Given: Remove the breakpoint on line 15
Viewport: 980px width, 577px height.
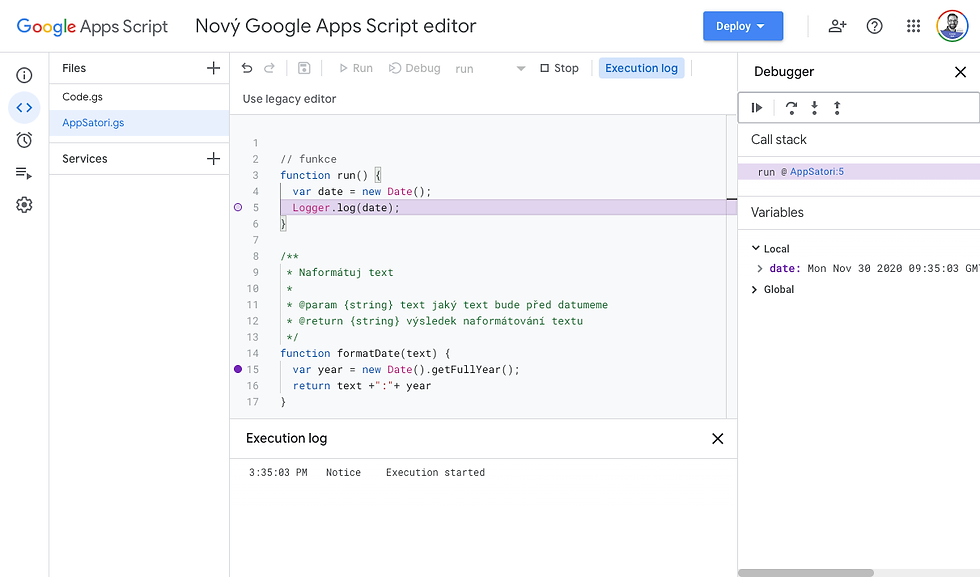Looking at the screenshot, I should [x=238, y=369].
